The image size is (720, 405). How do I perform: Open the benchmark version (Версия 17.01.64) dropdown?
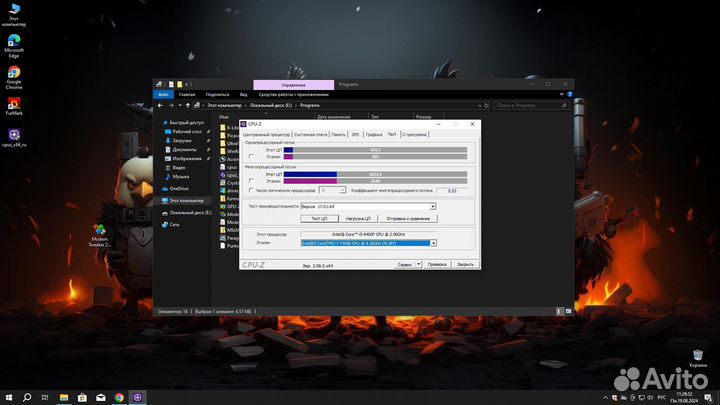tap(432, 206)
